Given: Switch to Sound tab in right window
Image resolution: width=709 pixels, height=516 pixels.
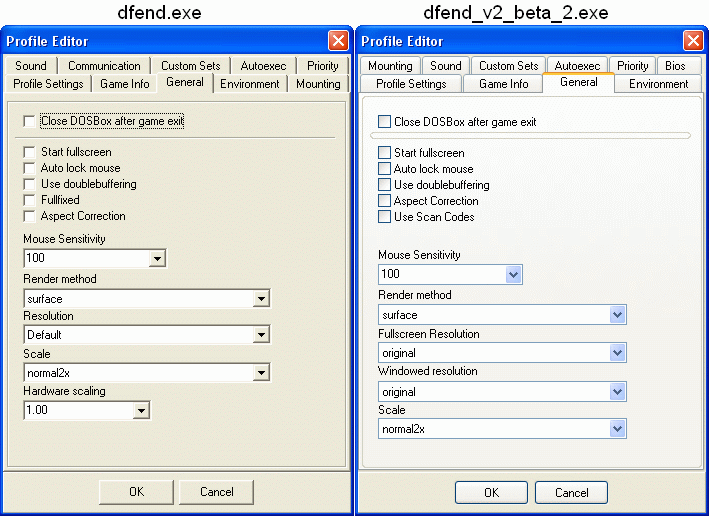Looking at the screenshot, I should 446,66.
